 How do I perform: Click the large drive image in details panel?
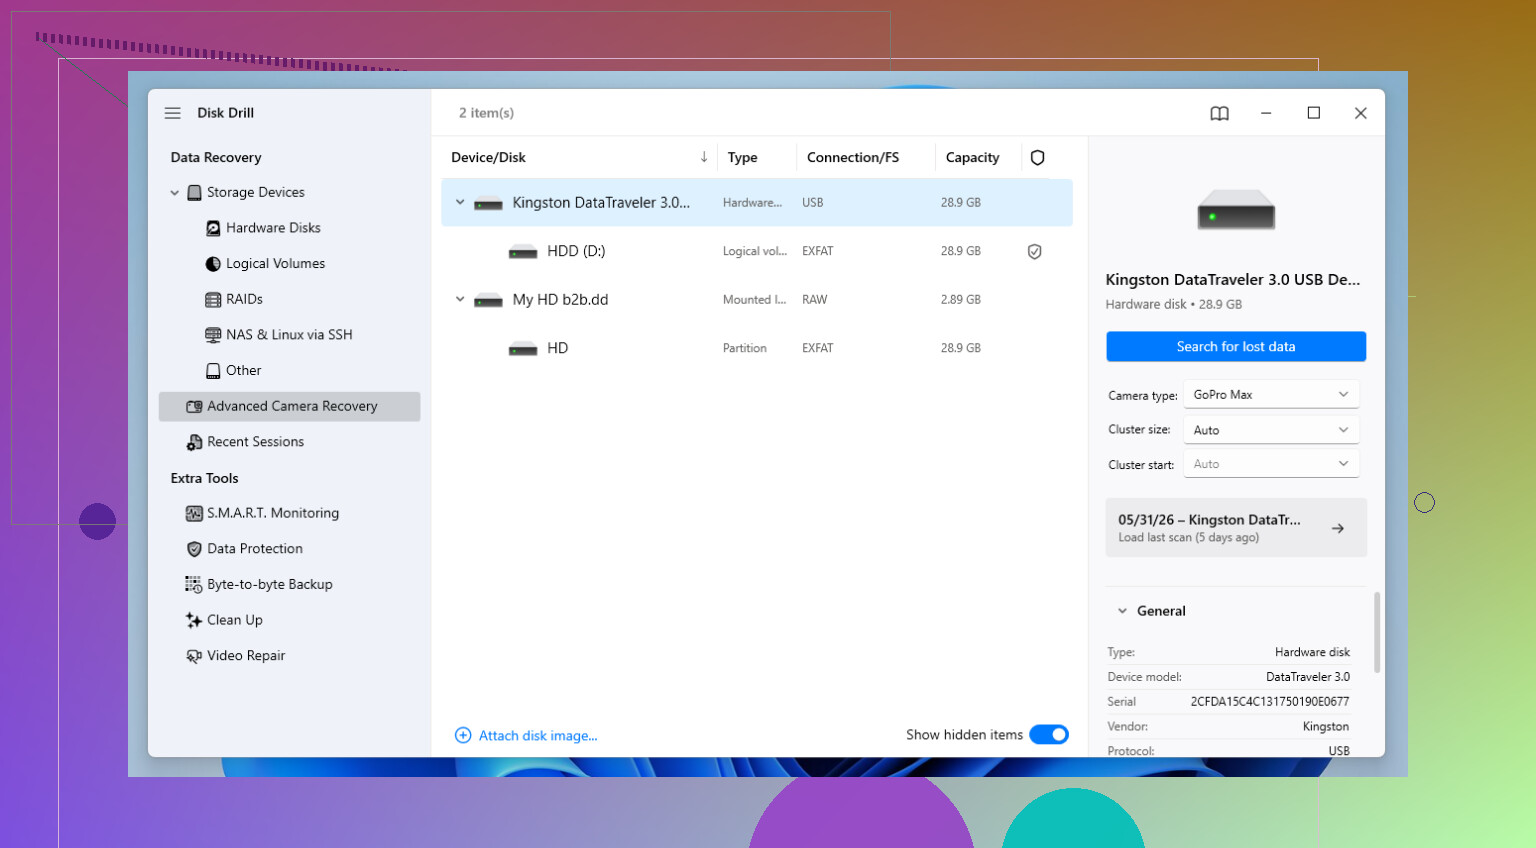click(x=1236, y=211)
